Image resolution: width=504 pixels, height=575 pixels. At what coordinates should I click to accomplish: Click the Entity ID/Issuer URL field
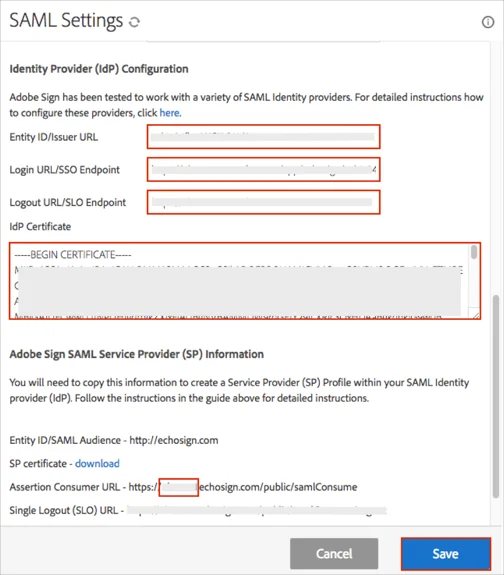(263, 137)
